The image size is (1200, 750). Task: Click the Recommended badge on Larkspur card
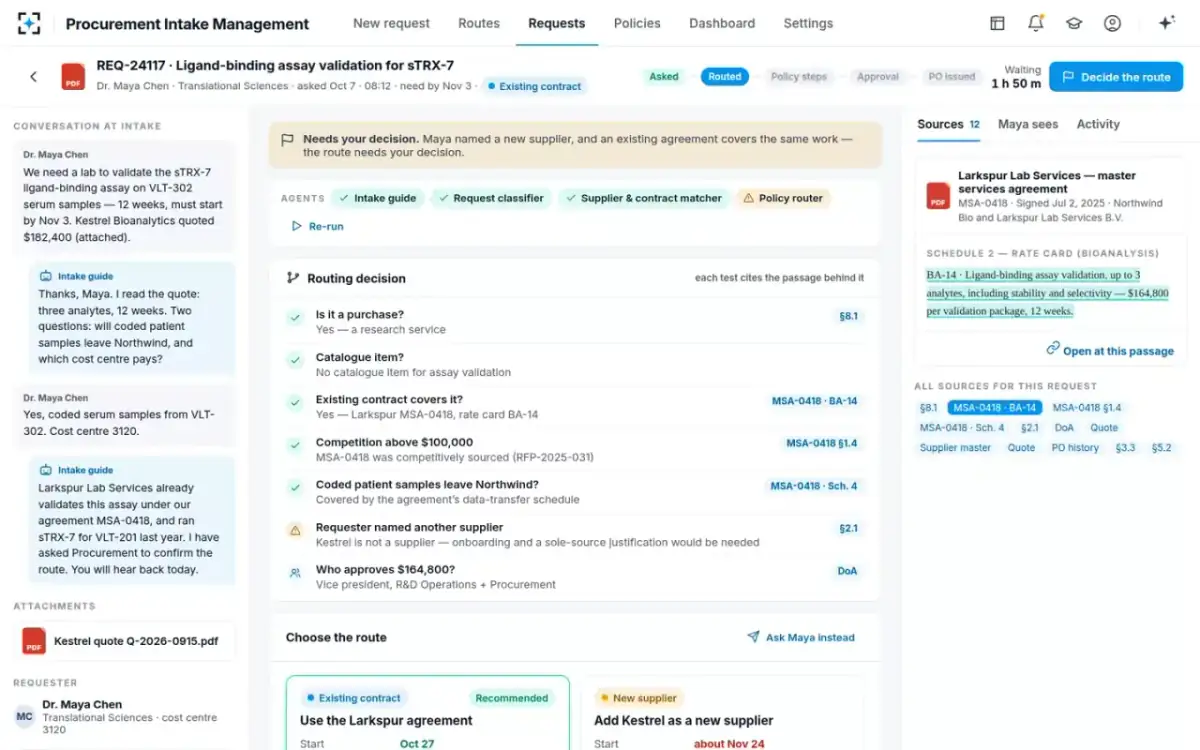(x=512, y=698)
